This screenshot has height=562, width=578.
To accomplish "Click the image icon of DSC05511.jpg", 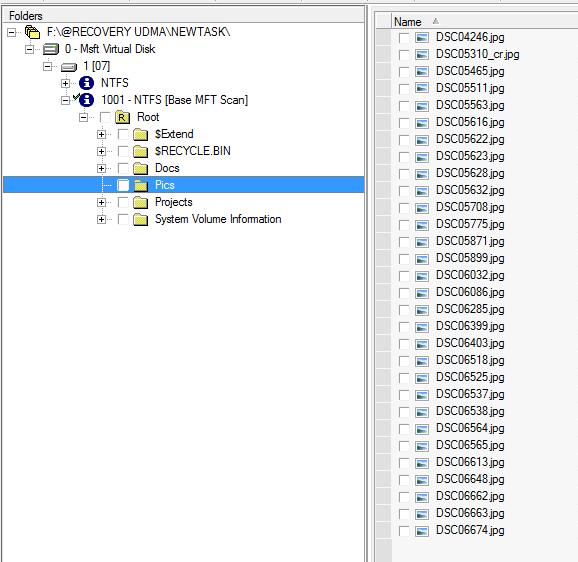I will click(x=422, y=88).
